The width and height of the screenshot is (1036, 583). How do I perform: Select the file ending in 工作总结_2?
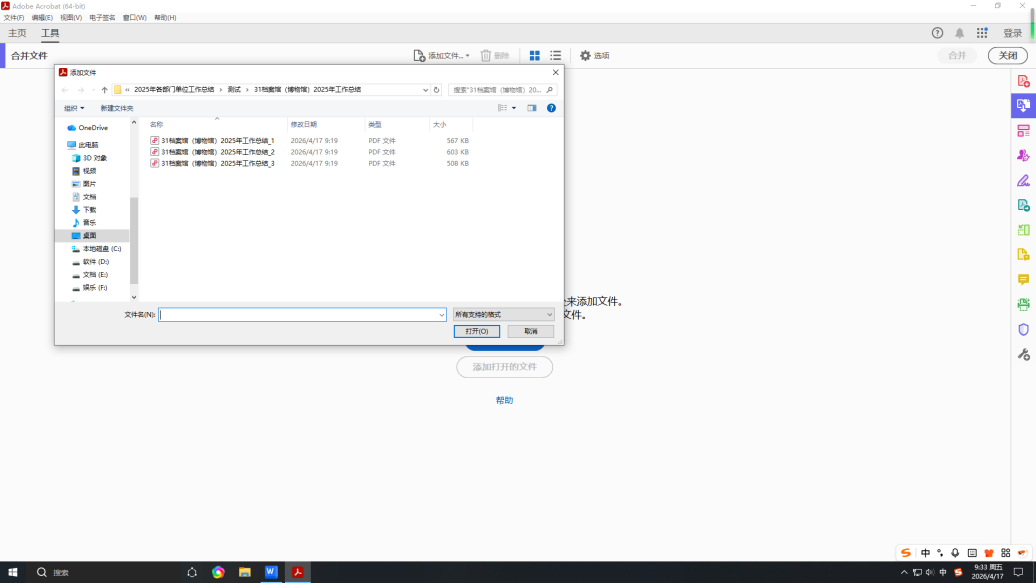pyautogui.click(x=217, y=152)
